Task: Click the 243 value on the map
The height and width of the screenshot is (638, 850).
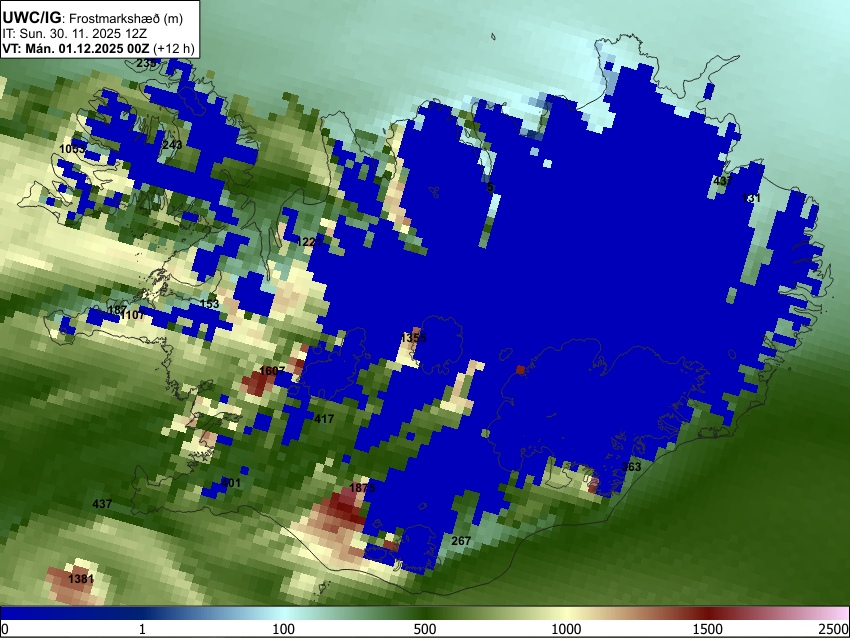Action: [172, 145]
